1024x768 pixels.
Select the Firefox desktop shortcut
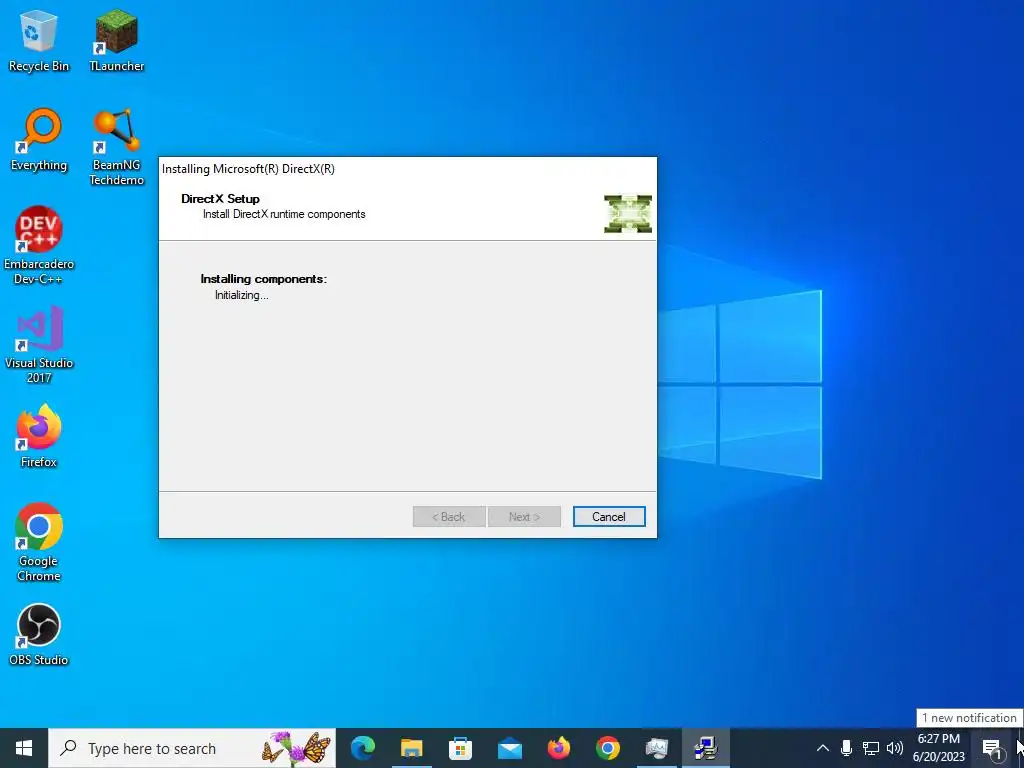[x=39, y=436]
